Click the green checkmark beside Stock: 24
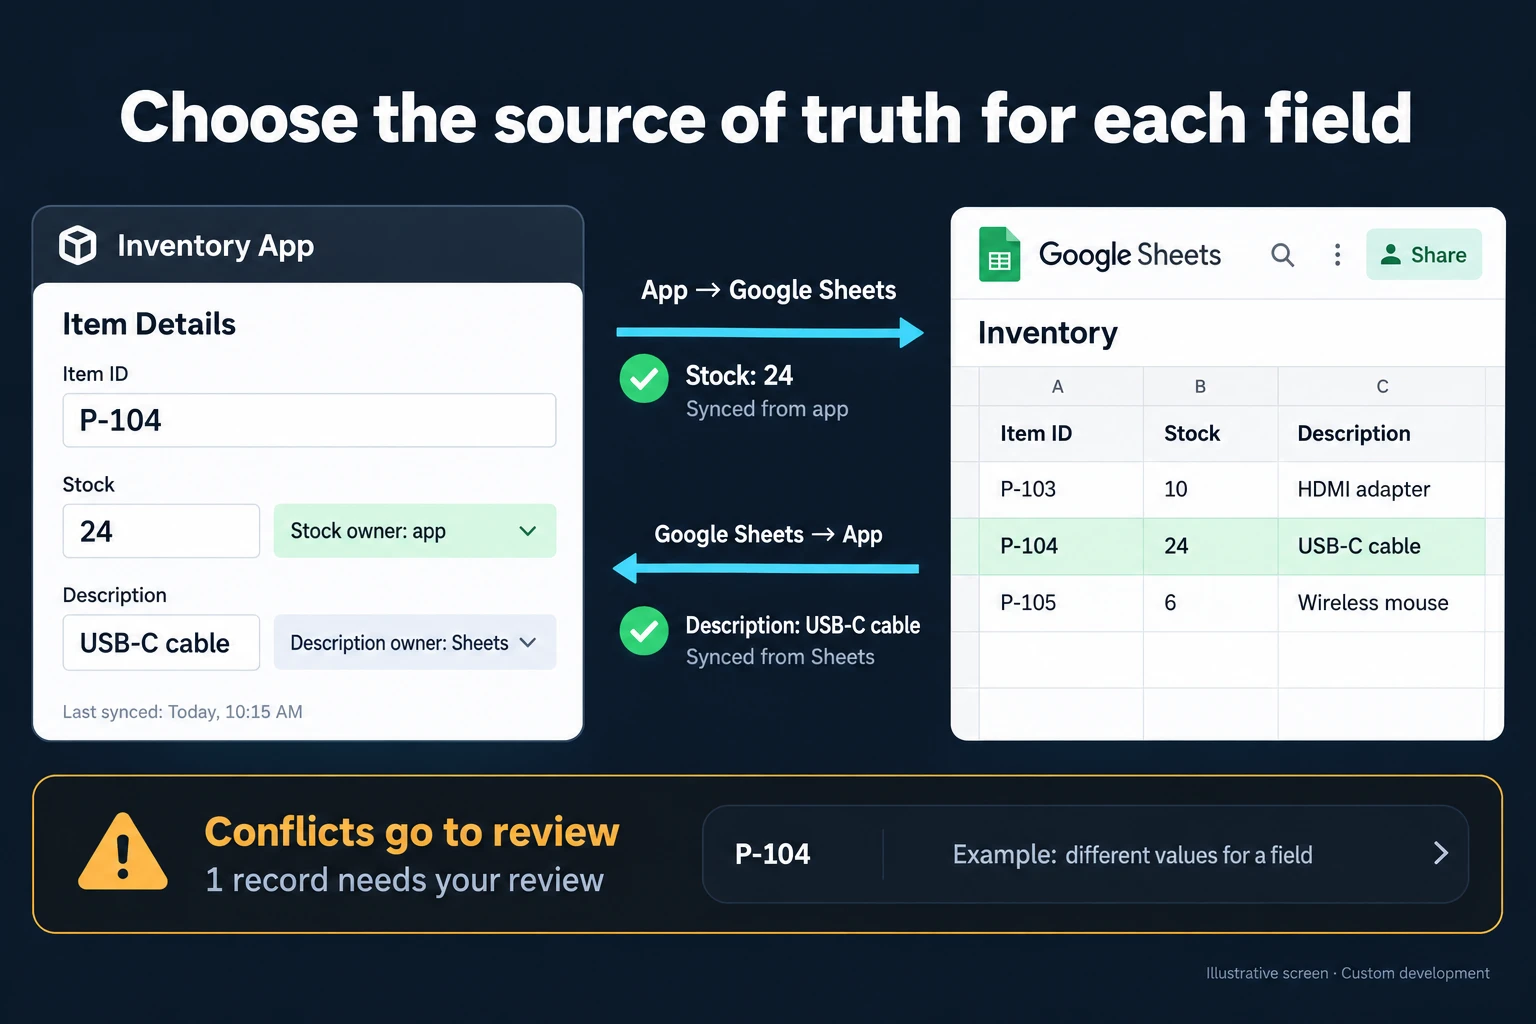The width and height of the screenshot is (1536, 1024). click(x=644, y=379)
